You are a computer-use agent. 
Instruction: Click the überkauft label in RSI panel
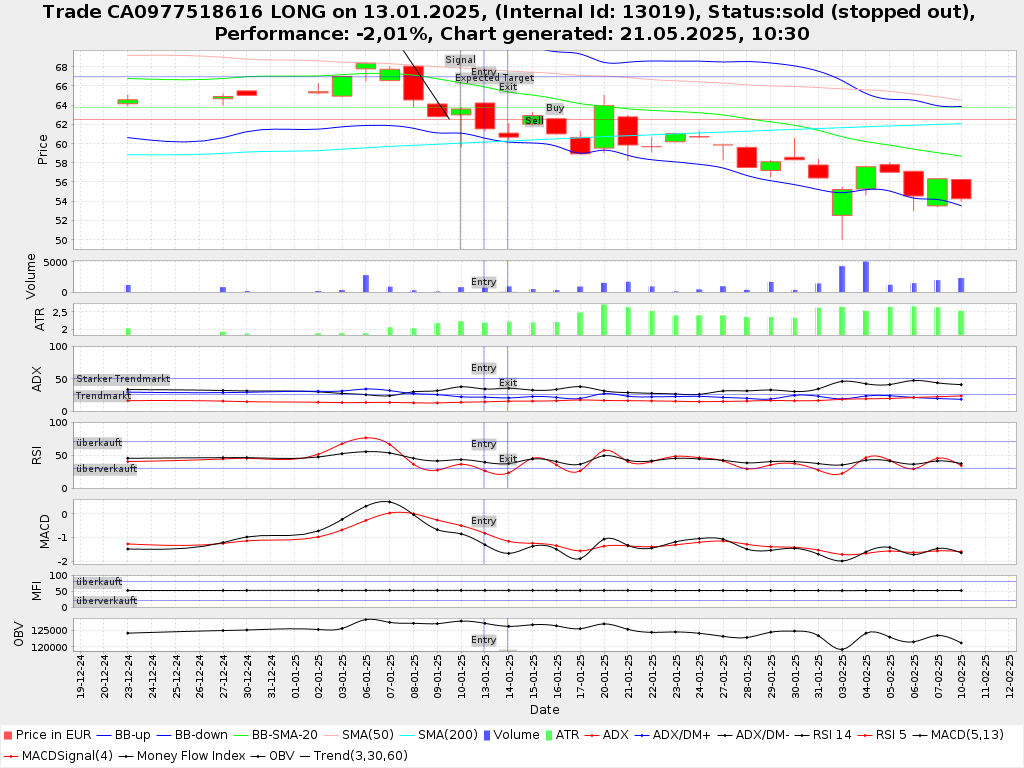click(x=99, y=442)
